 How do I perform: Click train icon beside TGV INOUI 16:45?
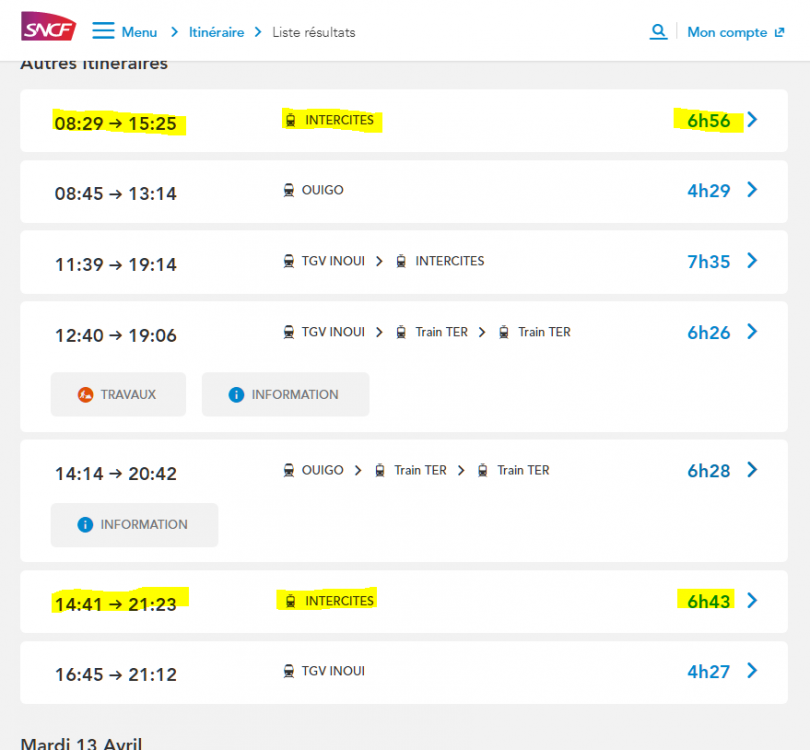(289, 671)
